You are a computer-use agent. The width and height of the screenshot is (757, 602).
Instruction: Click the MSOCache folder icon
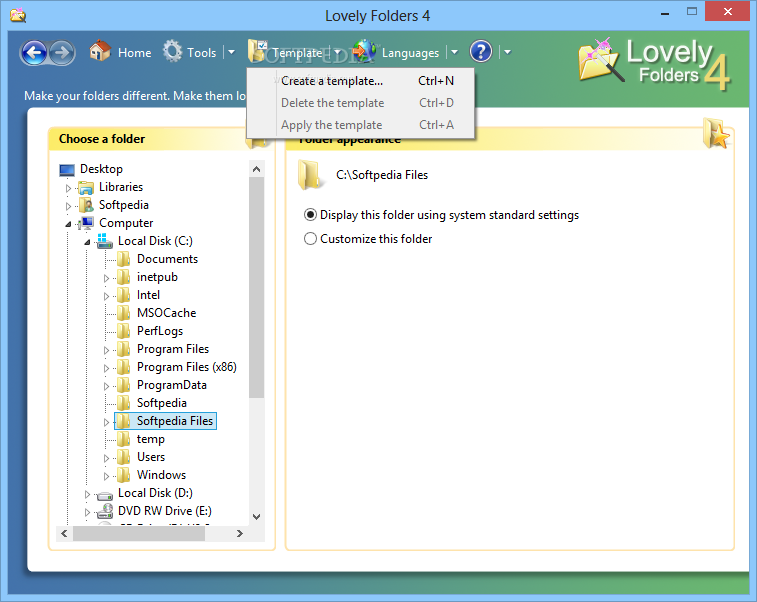[124, 313]
